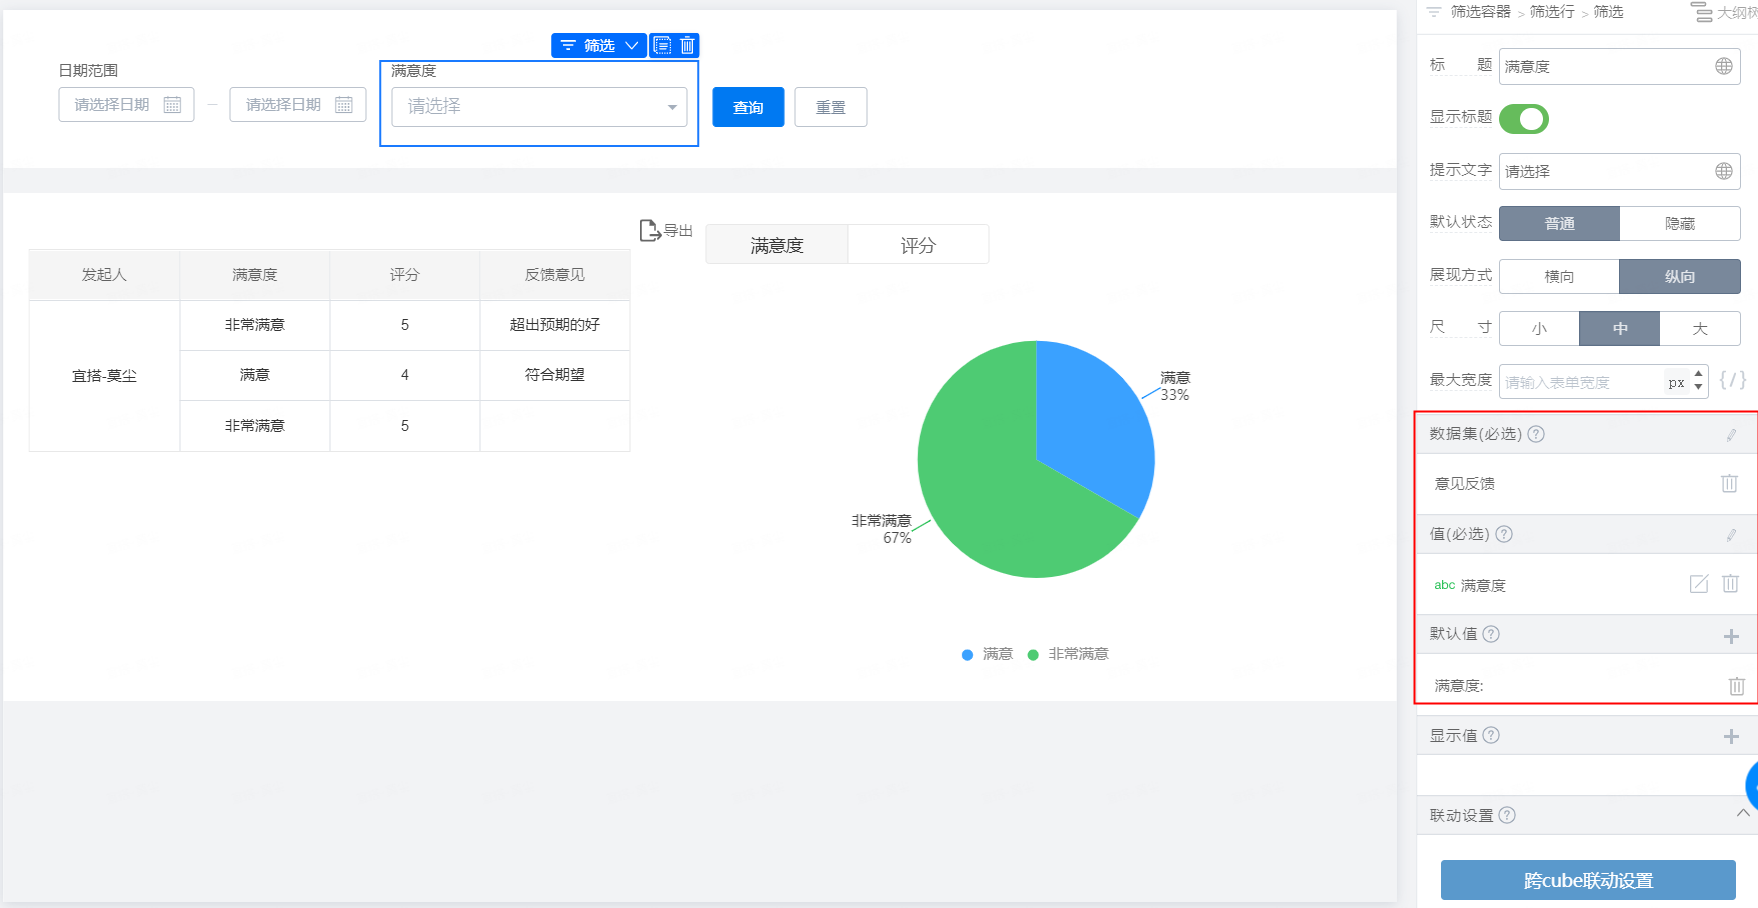Switch chart to 满意度 tab
The image size is (1758, 908).
point(777,245)
